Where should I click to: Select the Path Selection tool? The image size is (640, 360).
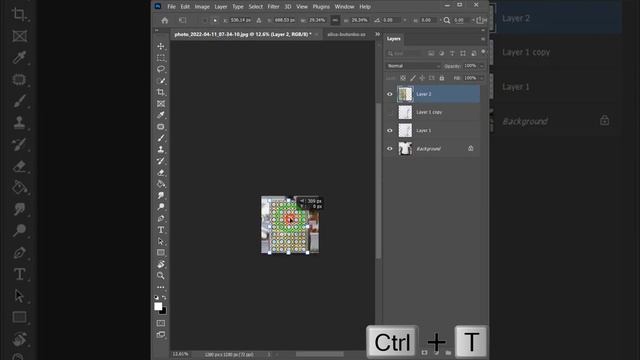[161, 241]
